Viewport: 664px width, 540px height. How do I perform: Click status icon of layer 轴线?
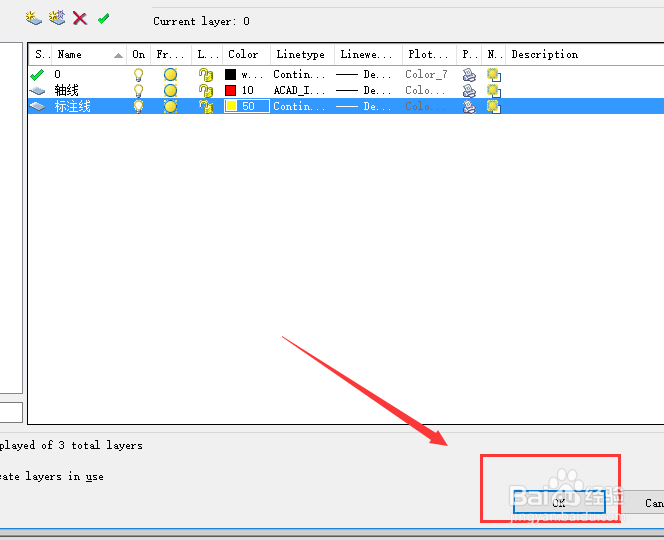click(37, 91)
